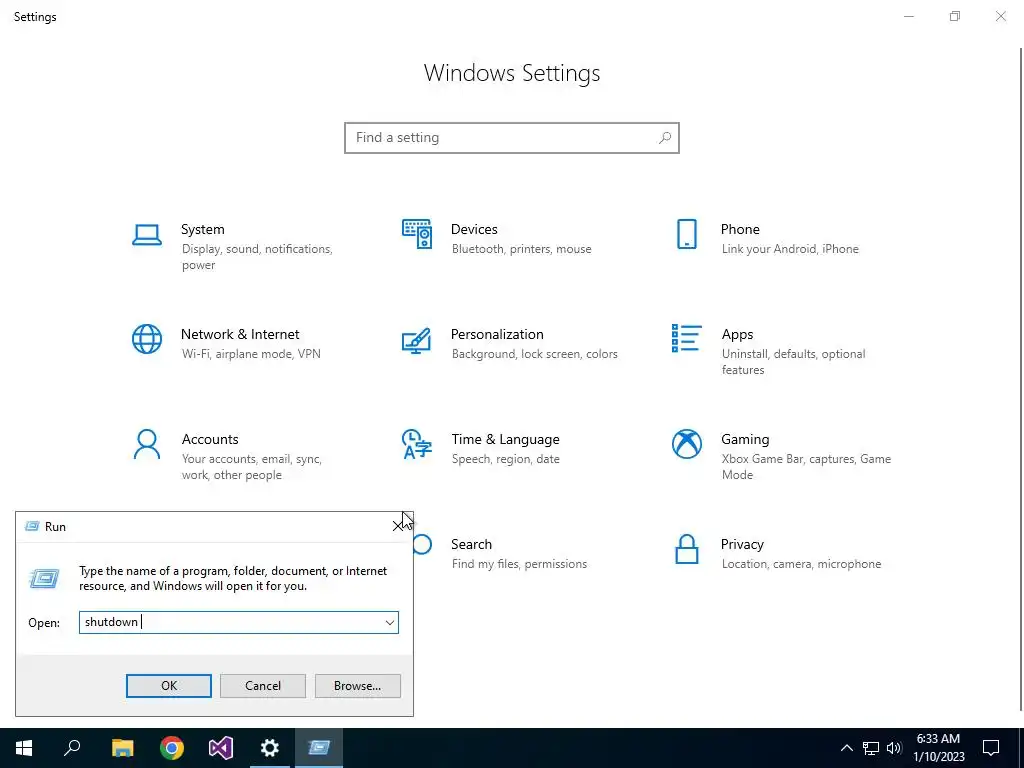Switch to Settings gear on taskbar
This screenshot has height=768, width=1024.
pyautogui.click(x=270, y=748)
